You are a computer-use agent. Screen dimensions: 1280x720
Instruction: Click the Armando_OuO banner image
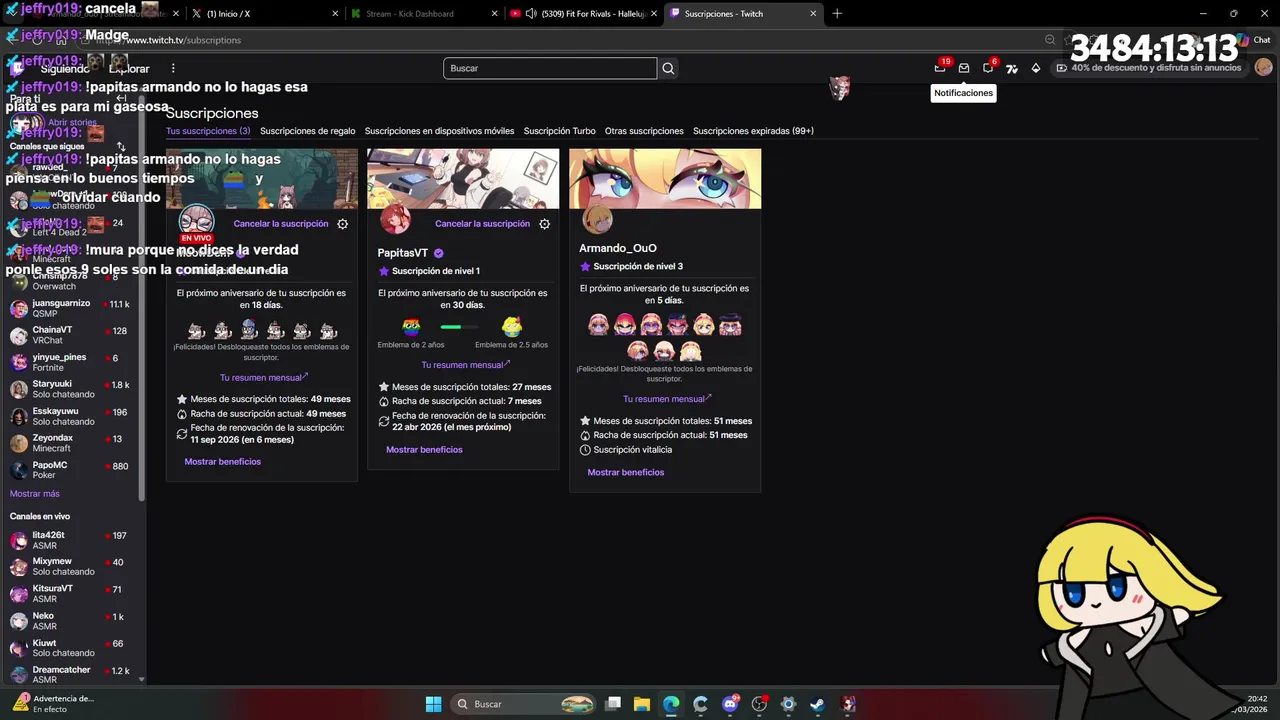pyautogui.click(x=665, y=179)
